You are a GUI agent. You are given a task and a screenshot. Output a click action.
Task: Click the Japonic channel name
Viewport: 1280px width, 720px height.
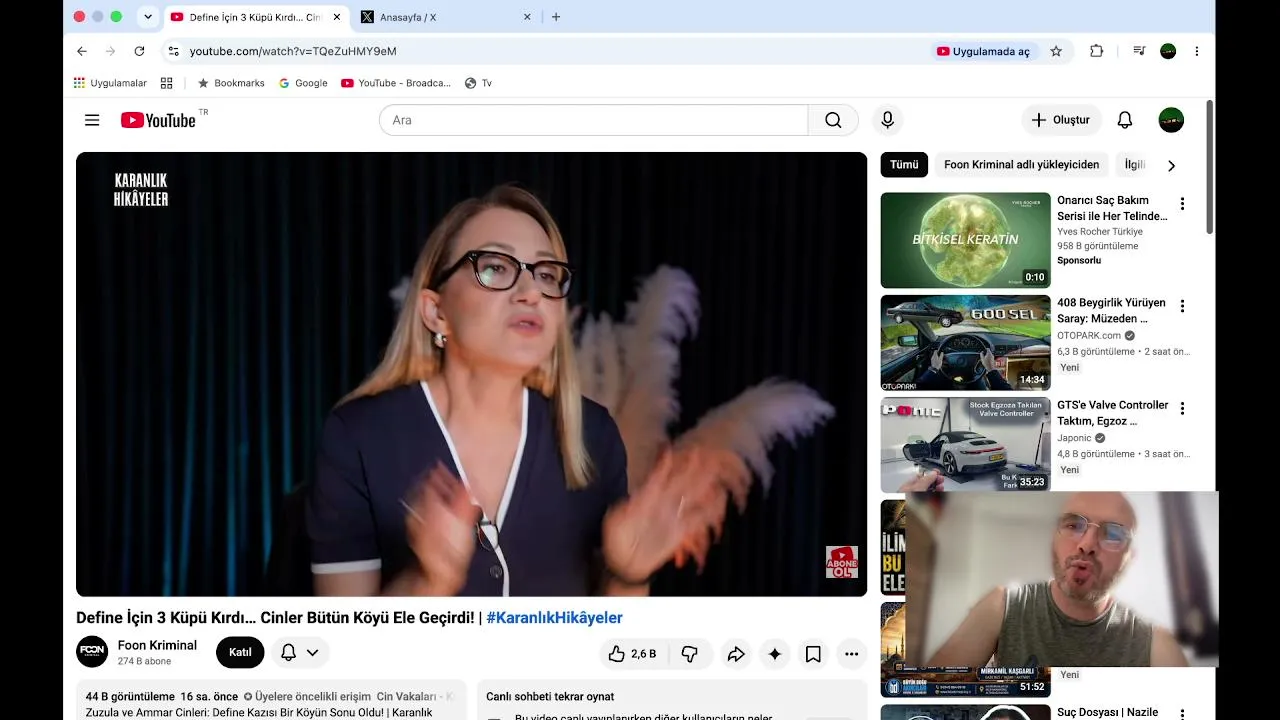pos(1075,438)
